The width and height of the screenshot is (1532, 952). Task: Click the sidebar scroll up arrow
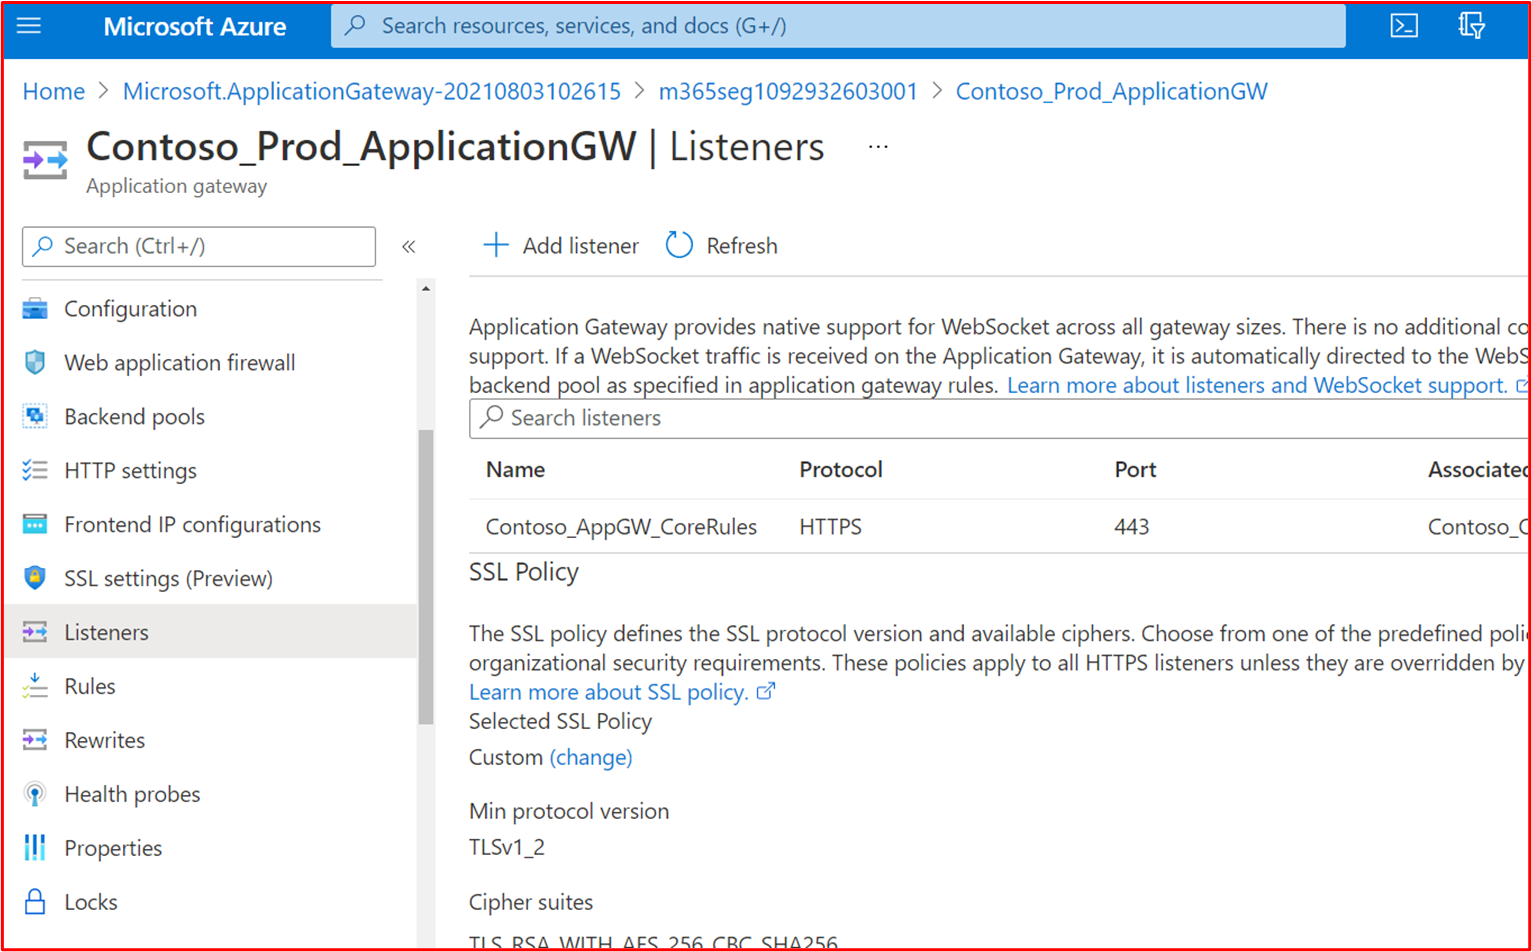coord(426,289)
